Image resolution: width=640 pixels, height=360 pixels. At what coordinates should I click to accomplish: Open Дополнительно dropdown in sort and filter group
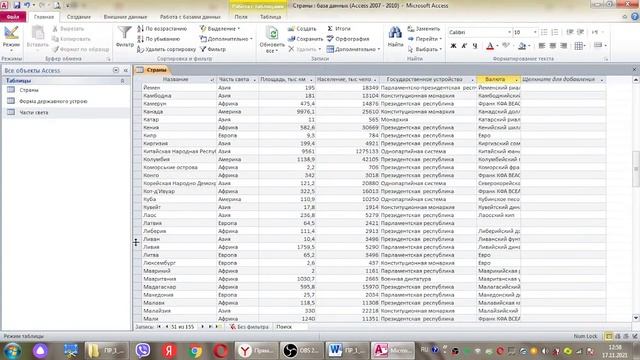point(226,39)
